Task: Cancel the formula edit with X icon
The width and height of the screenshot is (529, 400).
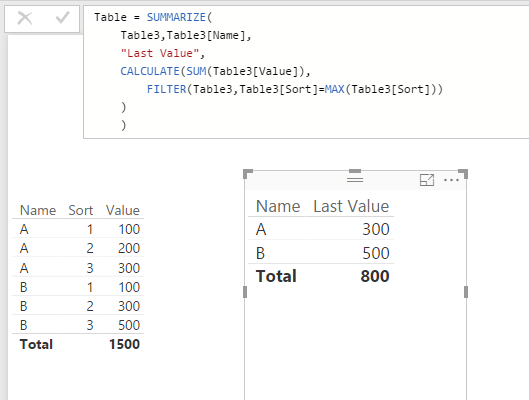Action: (25, 18)
